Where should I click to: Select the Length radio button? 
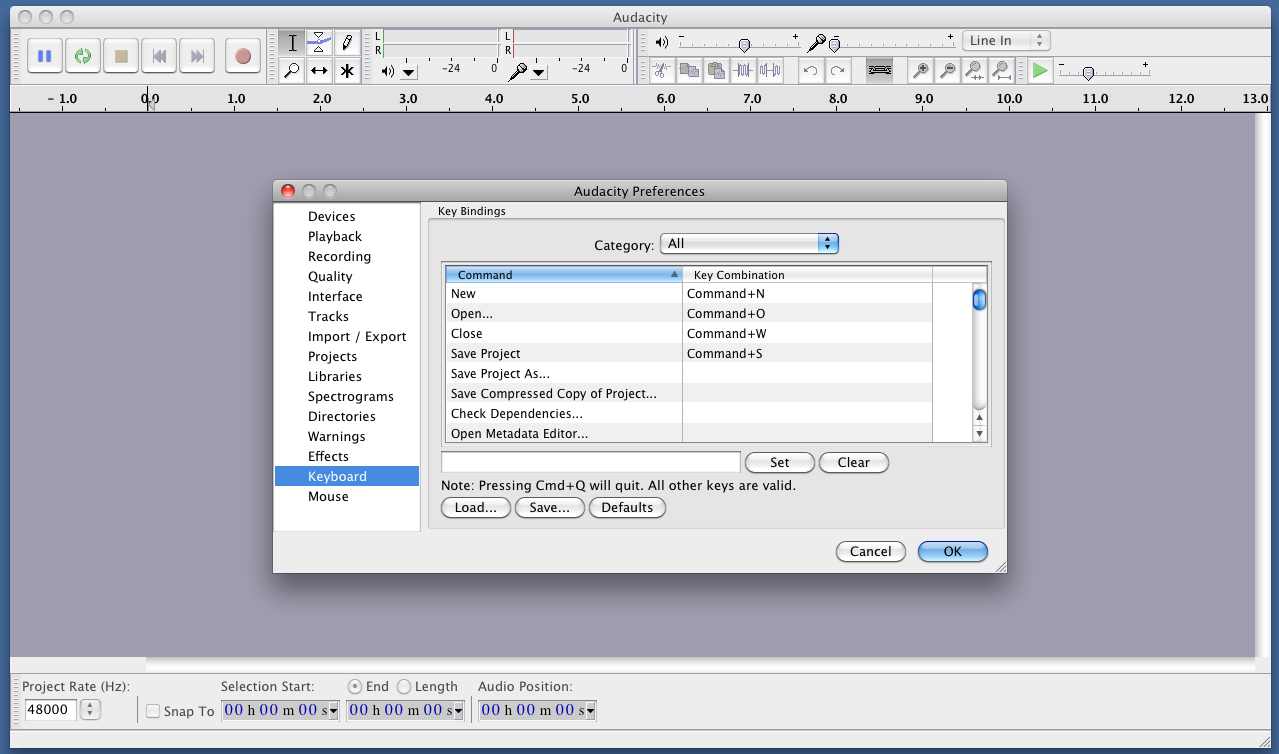point(404,686)
